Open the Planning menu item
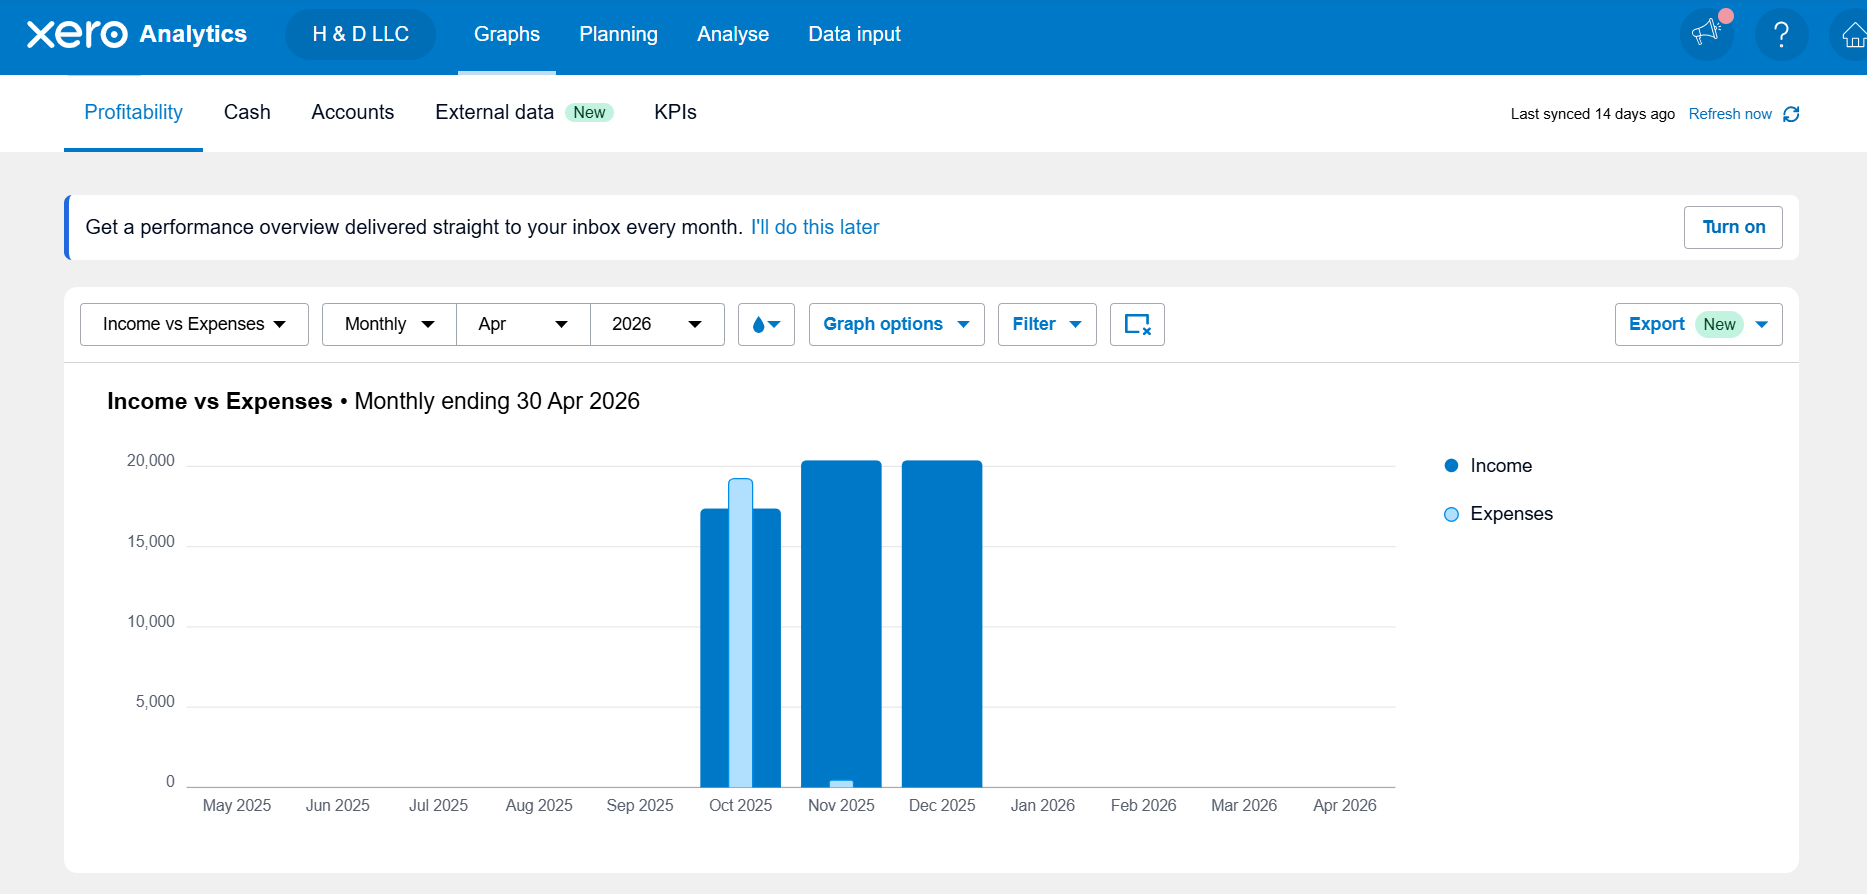Image resolution: width=1867 pixels, height=894 pixels. tap(618, 34)
